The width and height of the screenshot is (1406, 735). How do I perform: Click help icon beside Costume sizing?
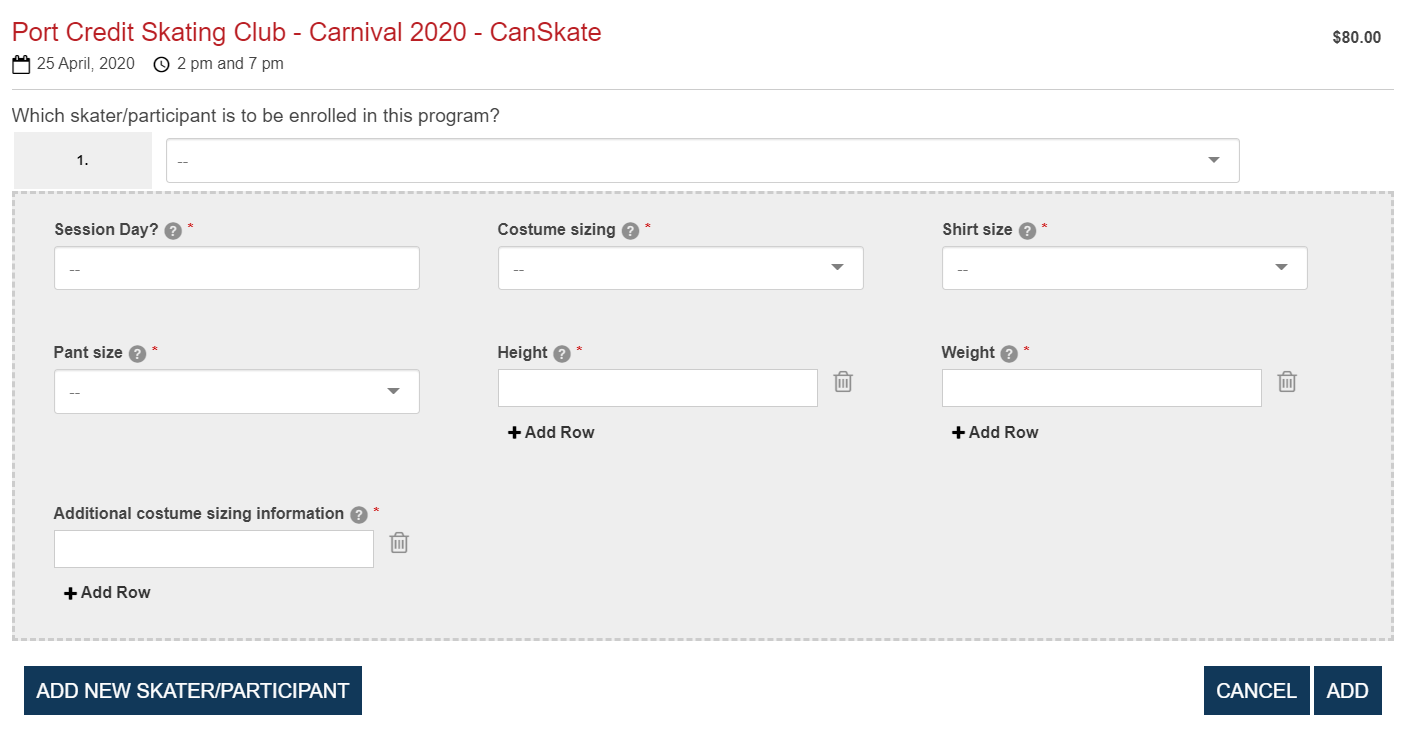[x=630, y=231]
